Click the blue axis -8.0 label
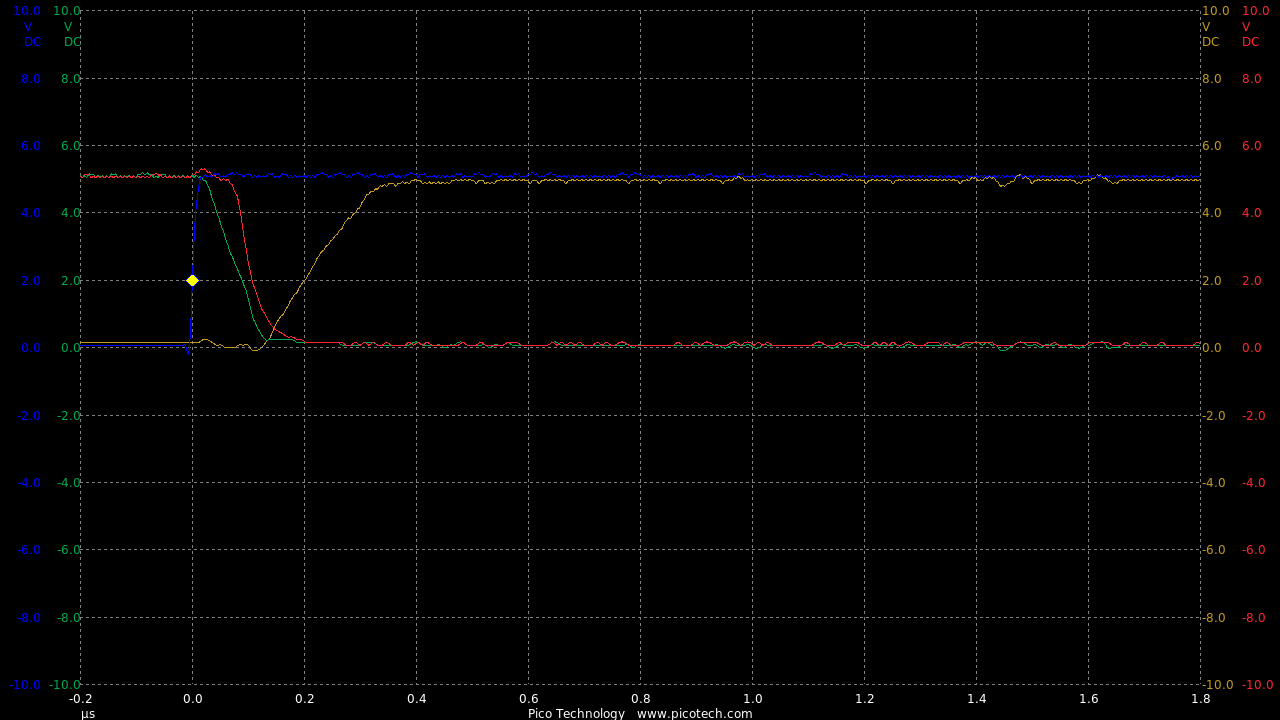This screenshot has height=720, width=1280. click(x=29, y=618)
